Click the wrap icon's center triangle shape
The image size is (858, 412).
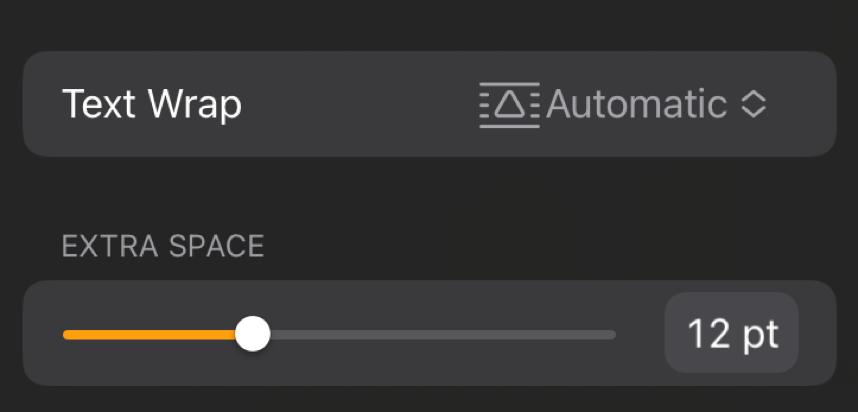pos(509,105)
